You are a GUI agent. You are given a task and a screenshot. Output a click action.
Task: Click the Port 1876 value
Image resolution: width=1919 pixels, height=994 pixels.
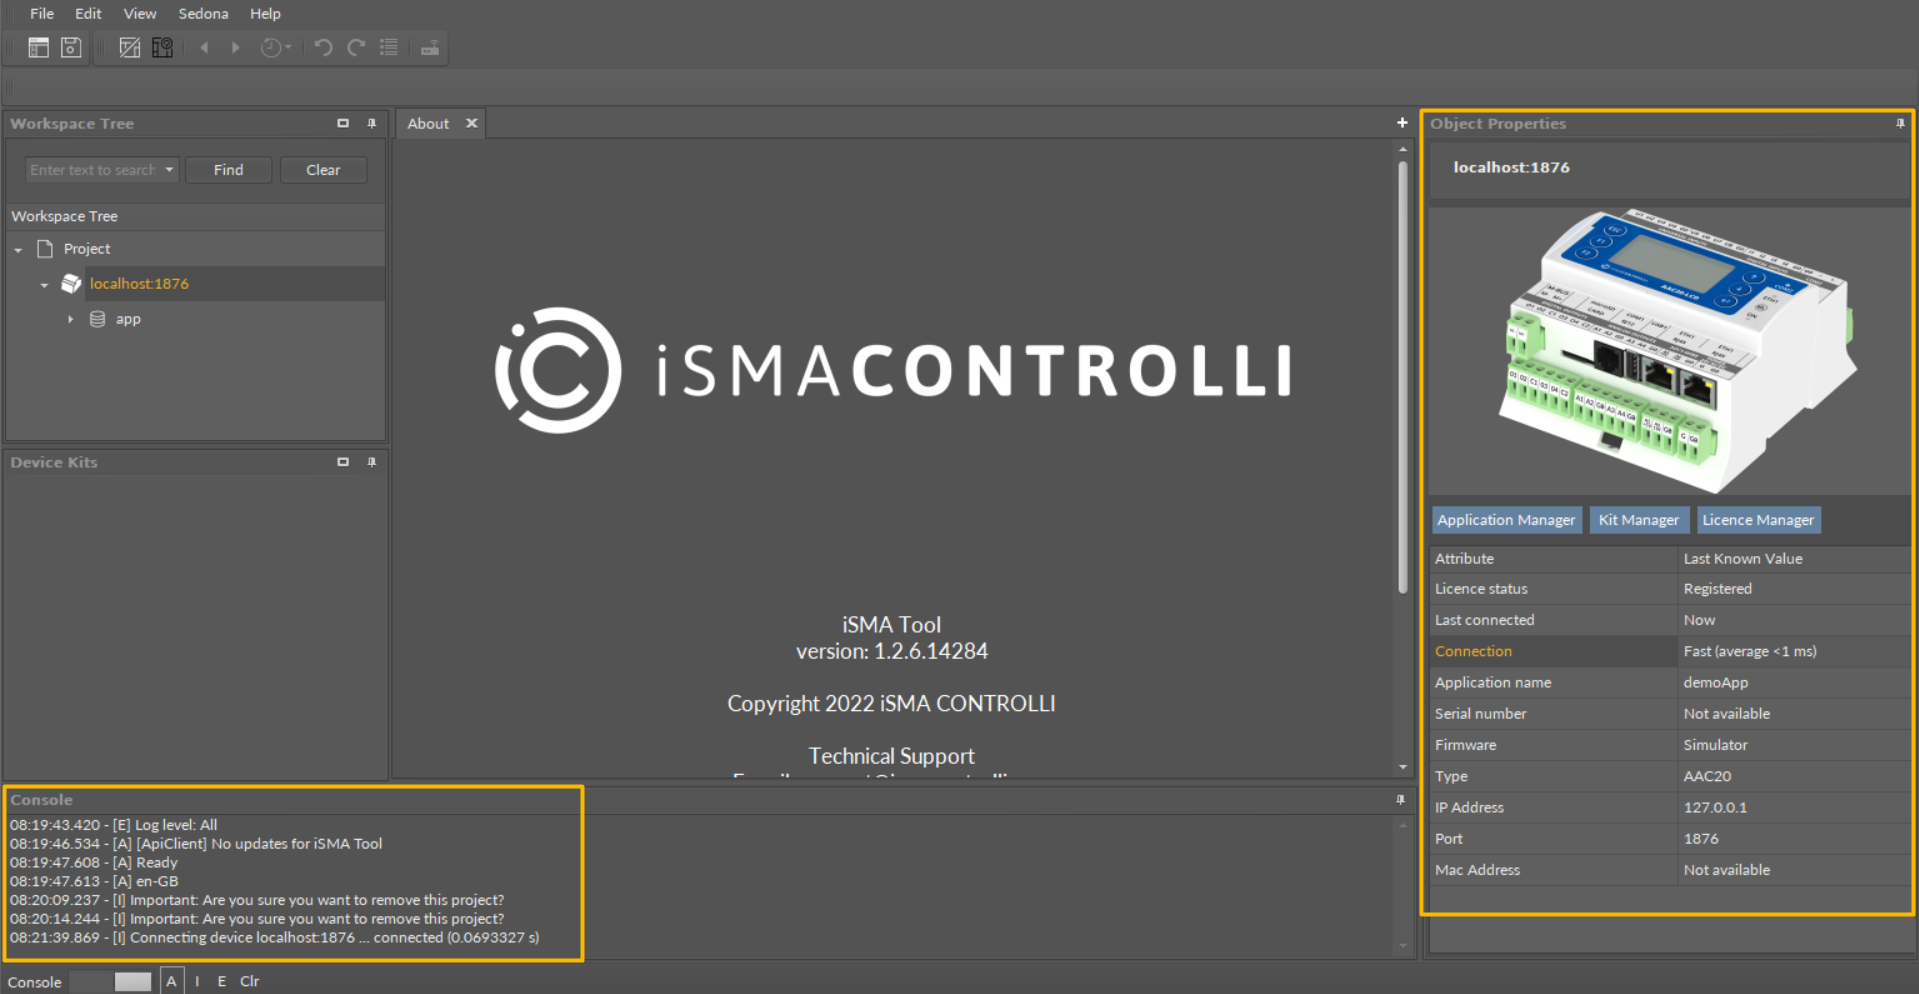1700,839
